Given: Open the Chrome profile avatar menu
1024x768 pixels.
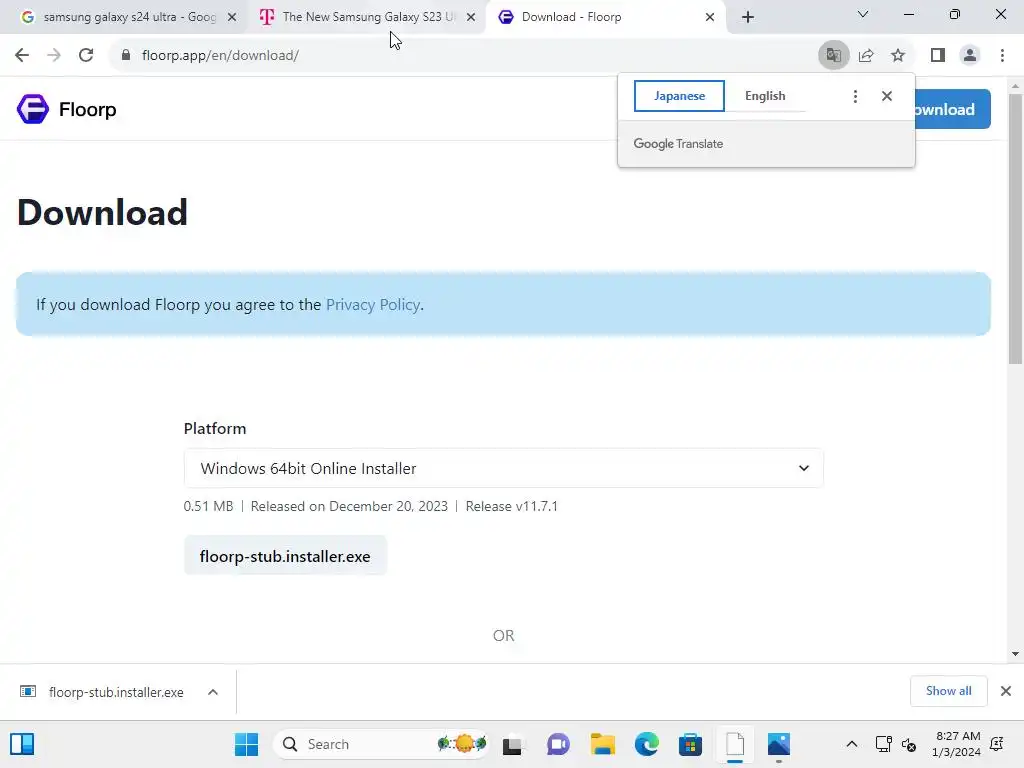Looking at the screenshot, I should click(x=970, y=56).
